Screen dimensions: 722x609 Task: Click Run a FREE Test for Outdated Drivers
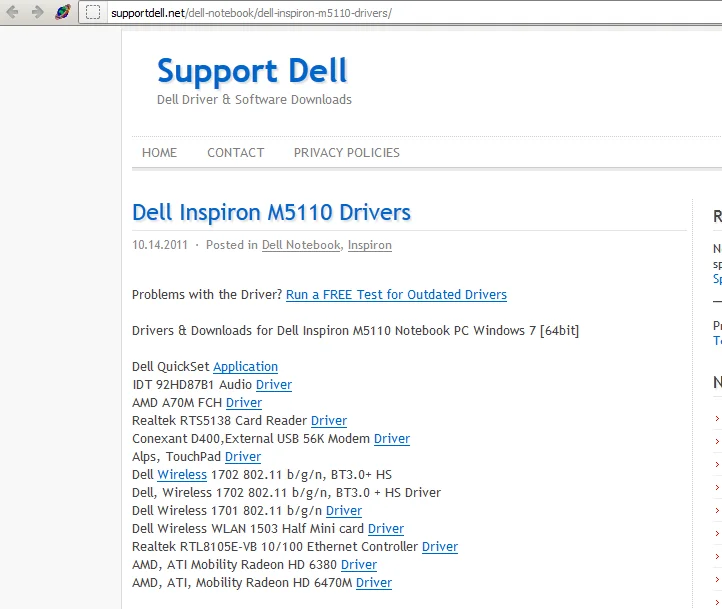396,295
